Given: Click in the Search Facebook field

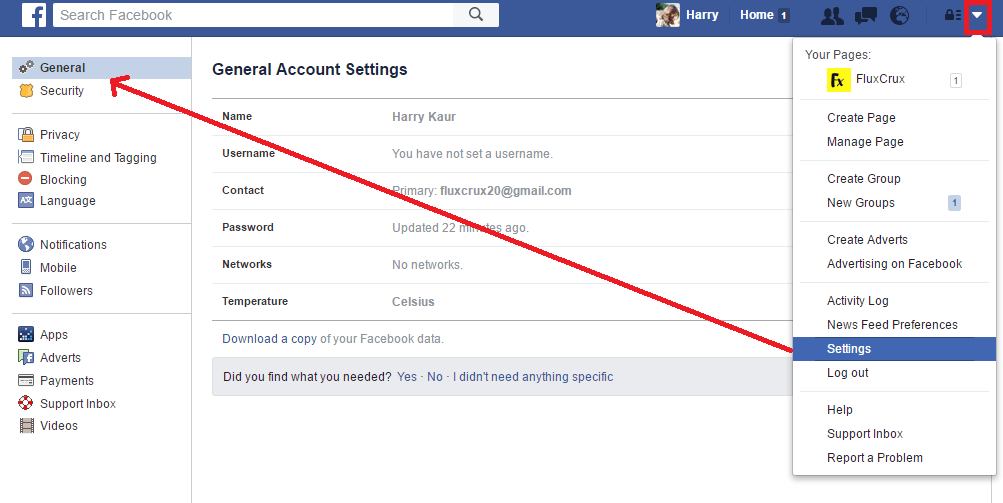Looking at the screenshot, I should tap(255, 15).
